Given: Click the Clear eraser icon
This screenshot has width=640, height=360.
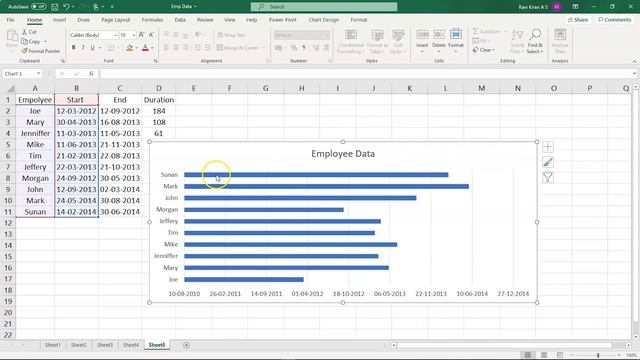Looking at the screenshot, I should pos(475,50).
